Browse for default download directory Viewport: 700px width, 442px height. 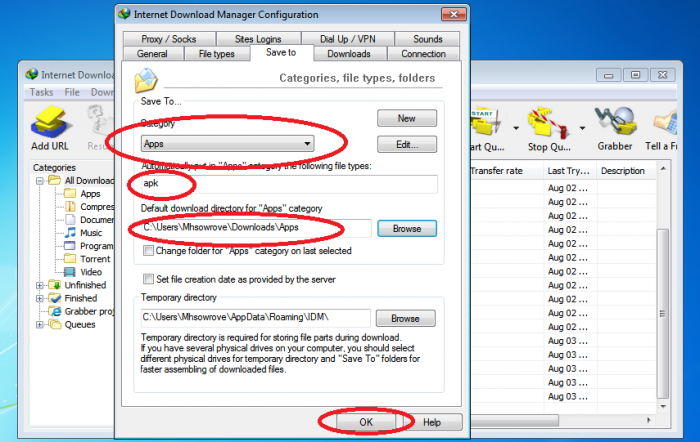tap(407, 229)
